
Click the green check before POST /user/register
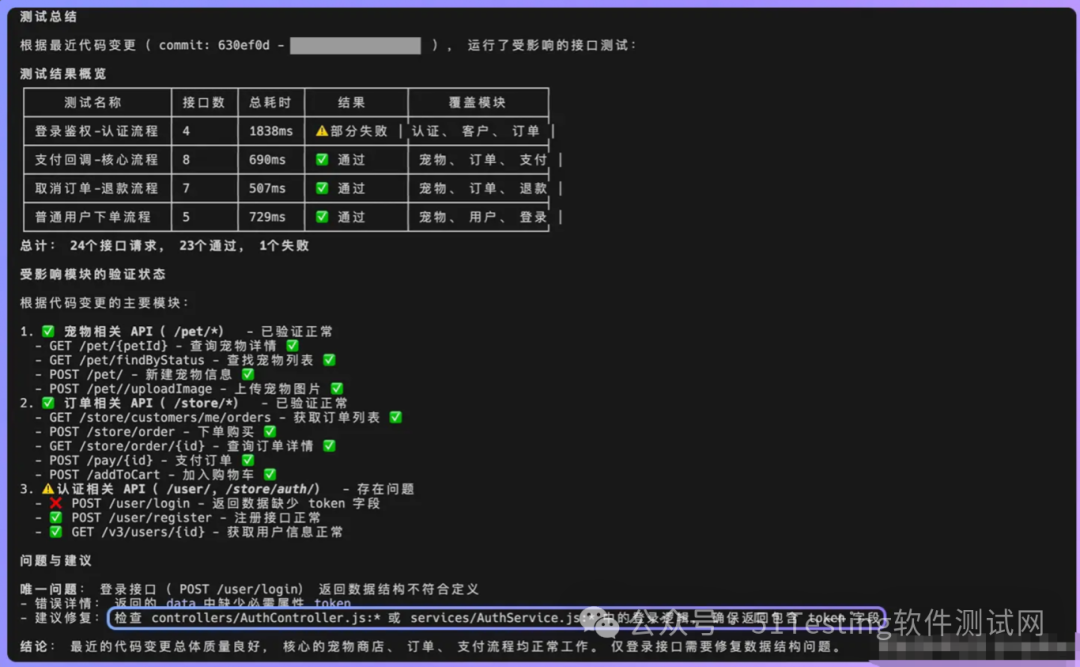[x=56, y=517]
